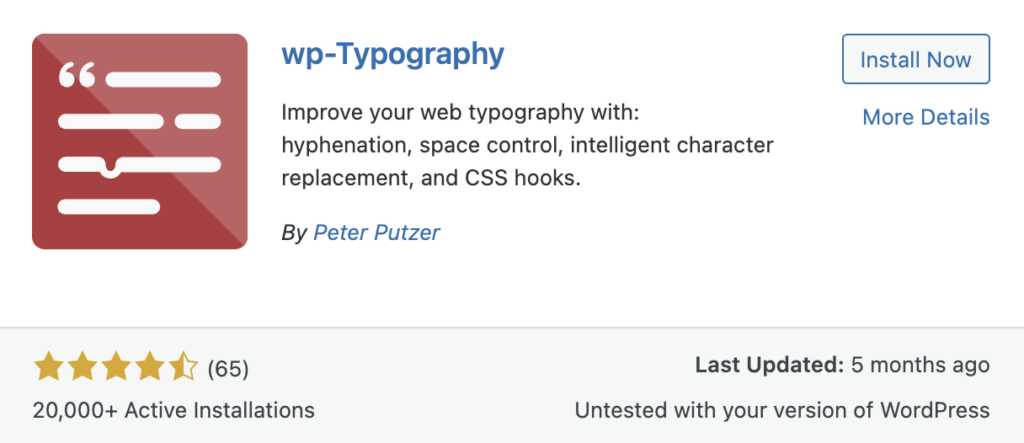Open the wp-Typography plugin title link

[x=393, y=54]
